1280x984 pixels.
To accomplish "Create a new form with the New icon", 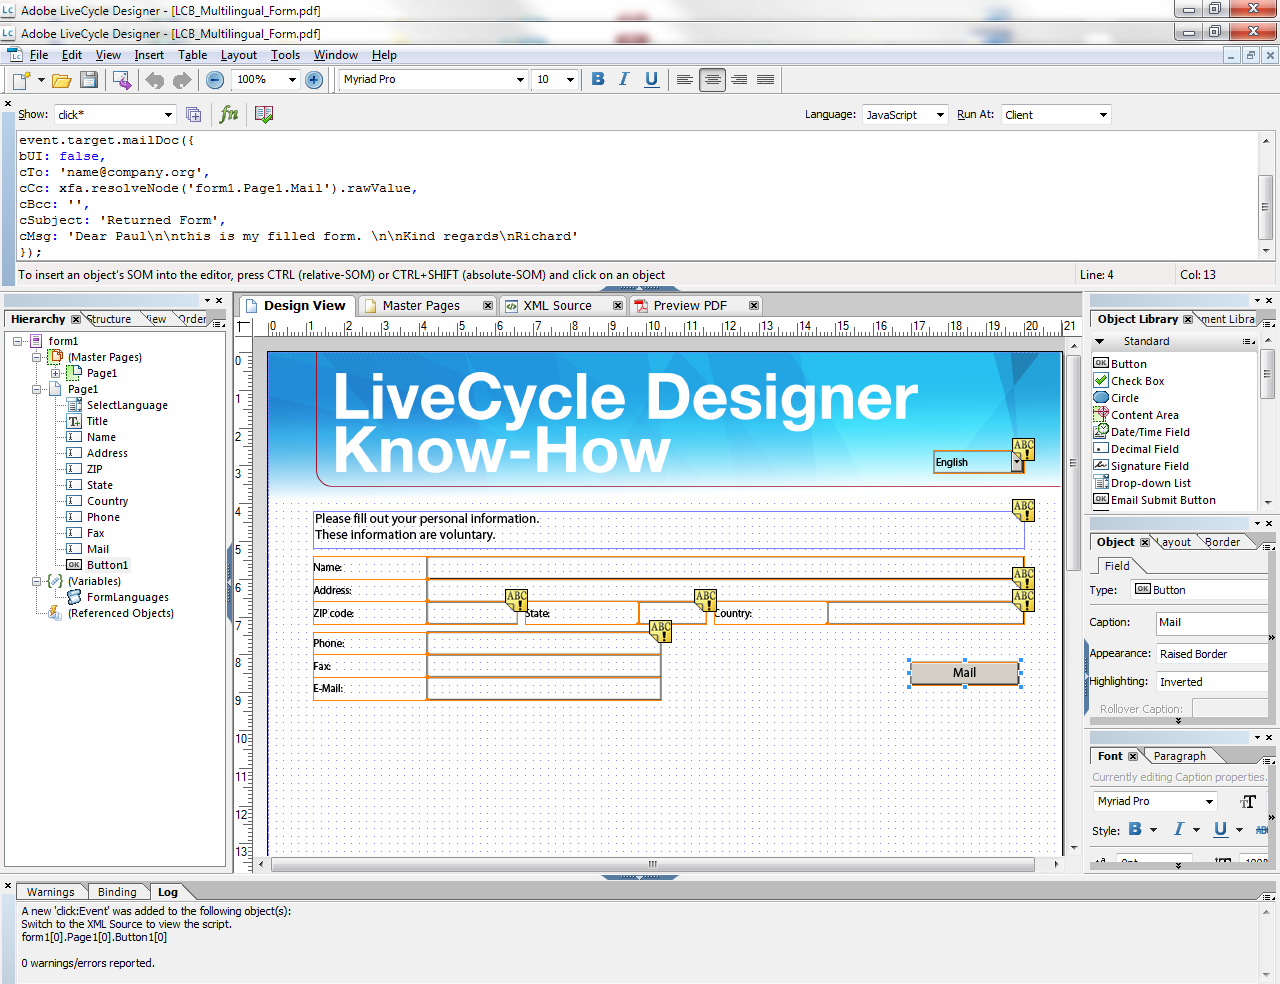I will 21,80.
